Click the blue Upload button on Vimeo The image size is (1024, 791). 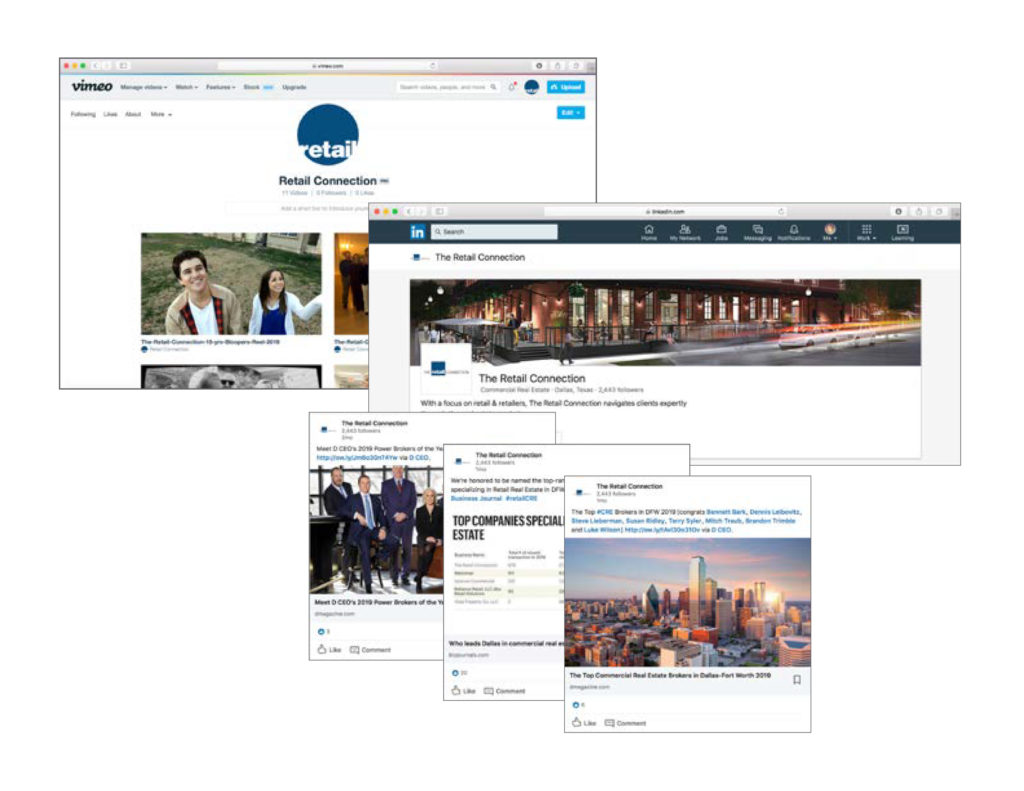click(566, 87)
